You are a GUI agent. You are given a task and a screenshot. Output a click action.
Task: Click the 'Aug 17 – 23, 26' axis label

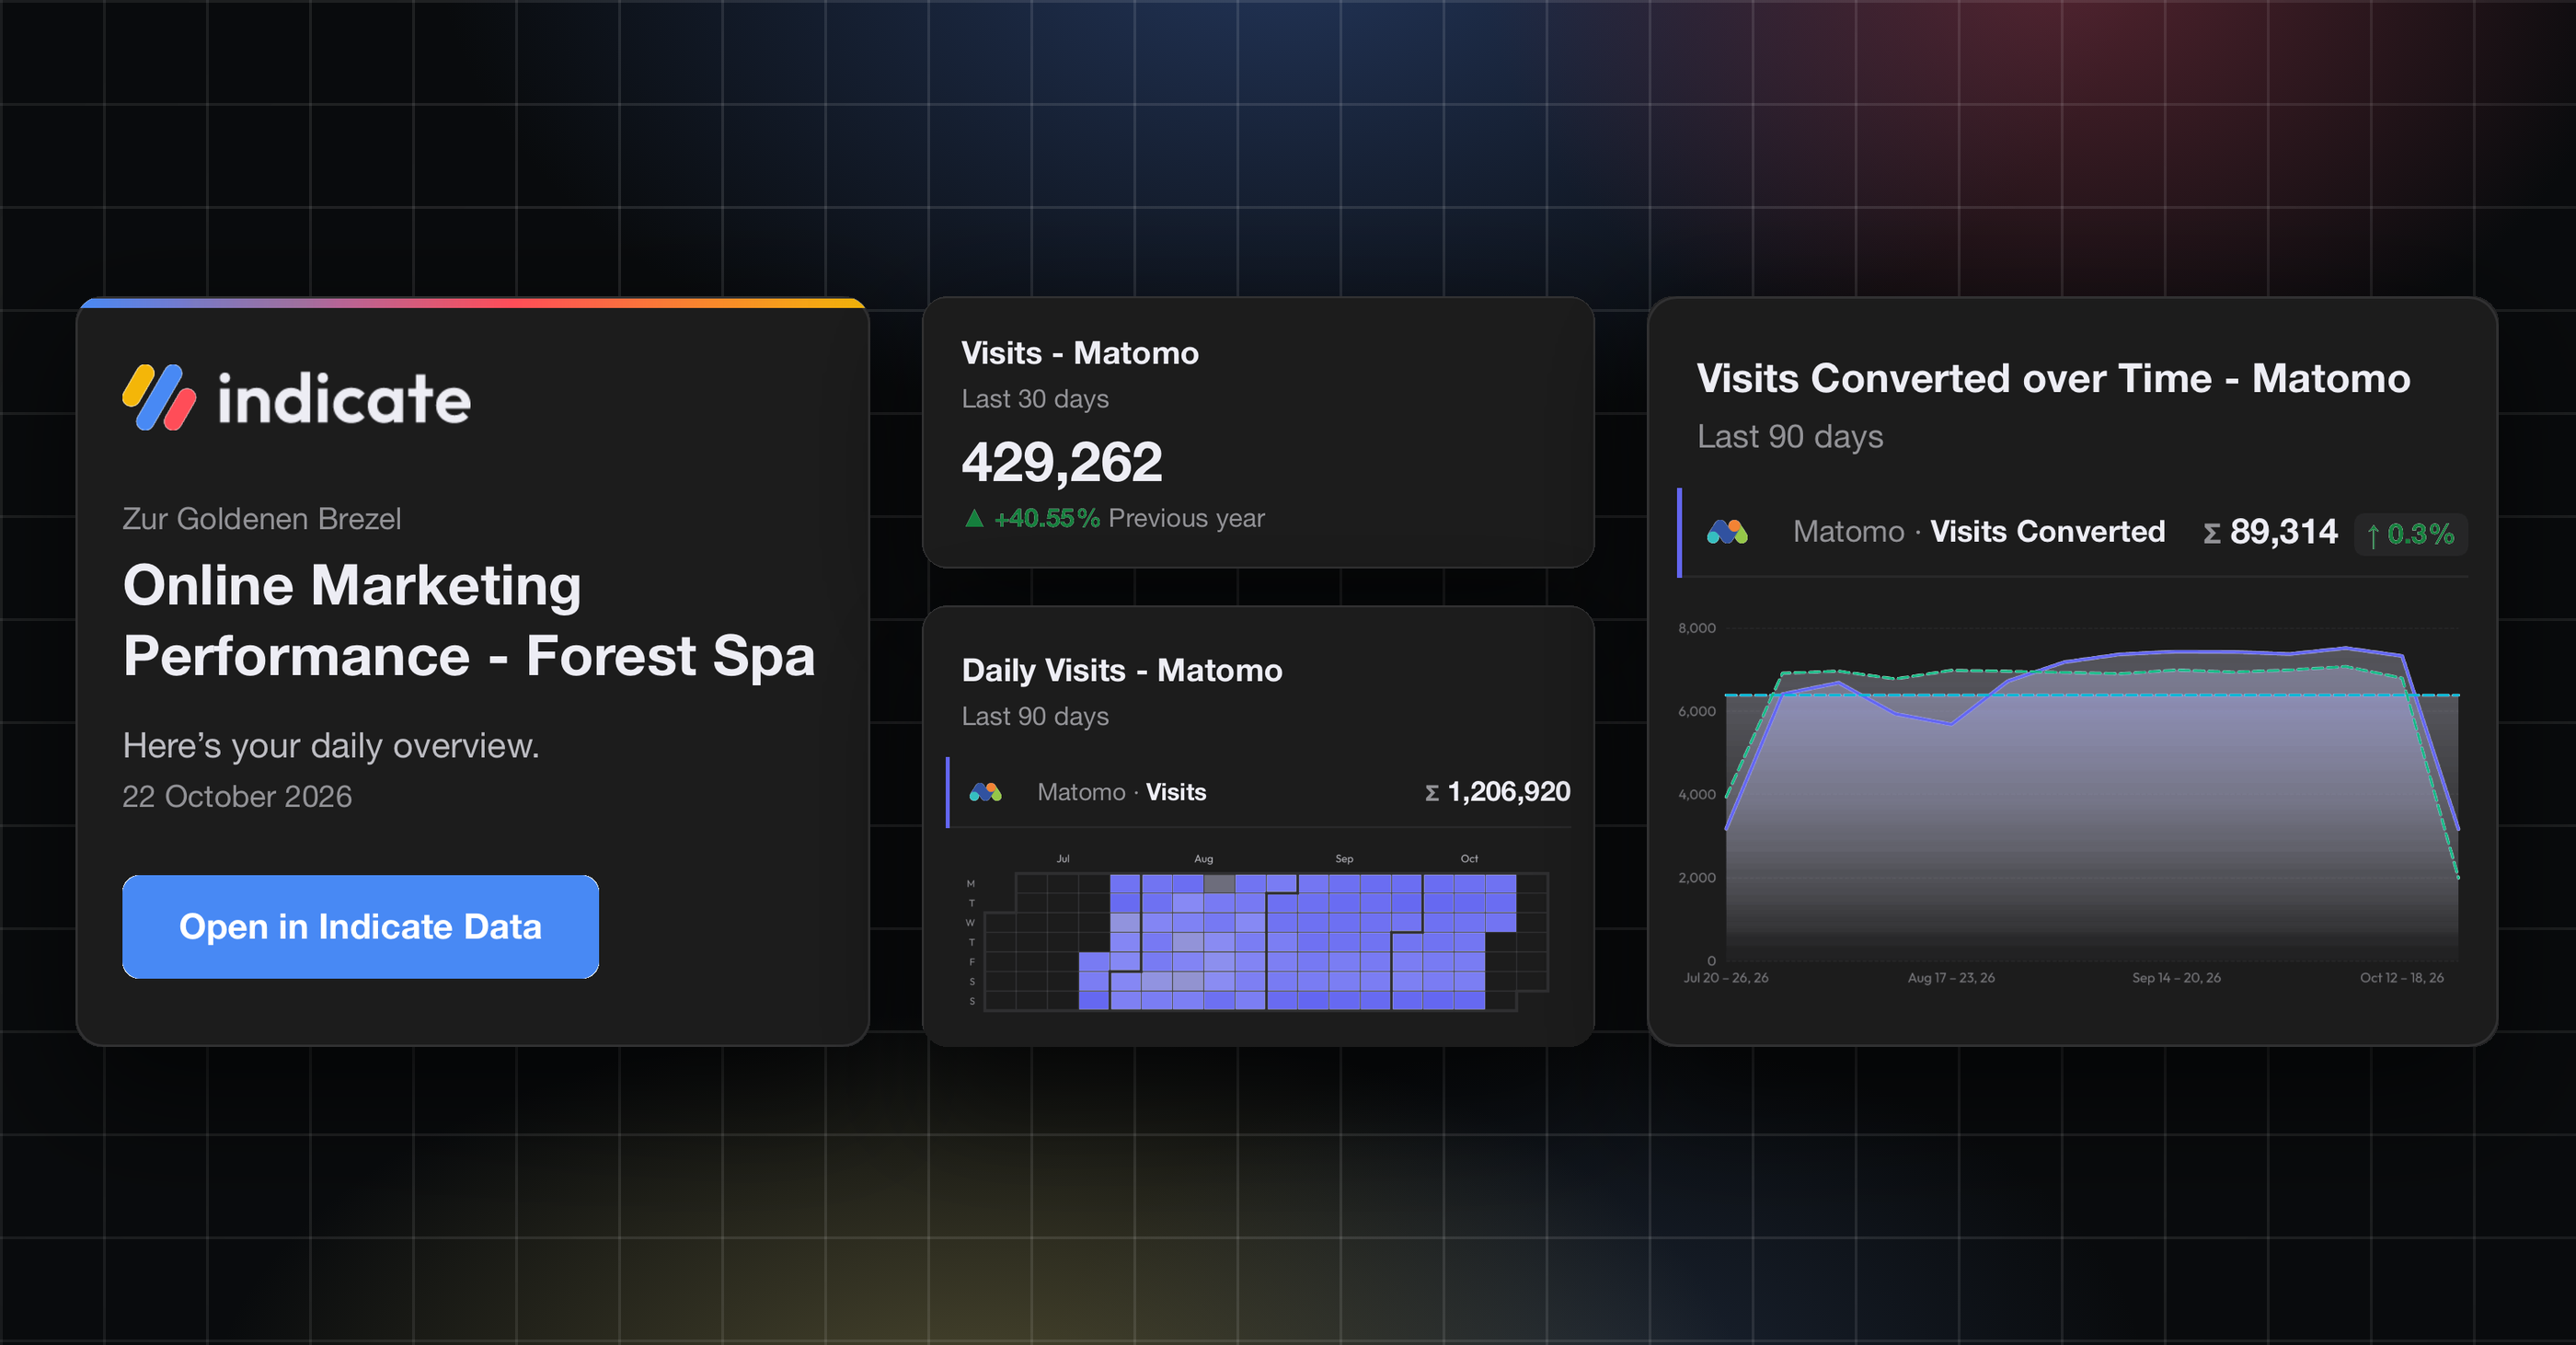point(1950,978)
